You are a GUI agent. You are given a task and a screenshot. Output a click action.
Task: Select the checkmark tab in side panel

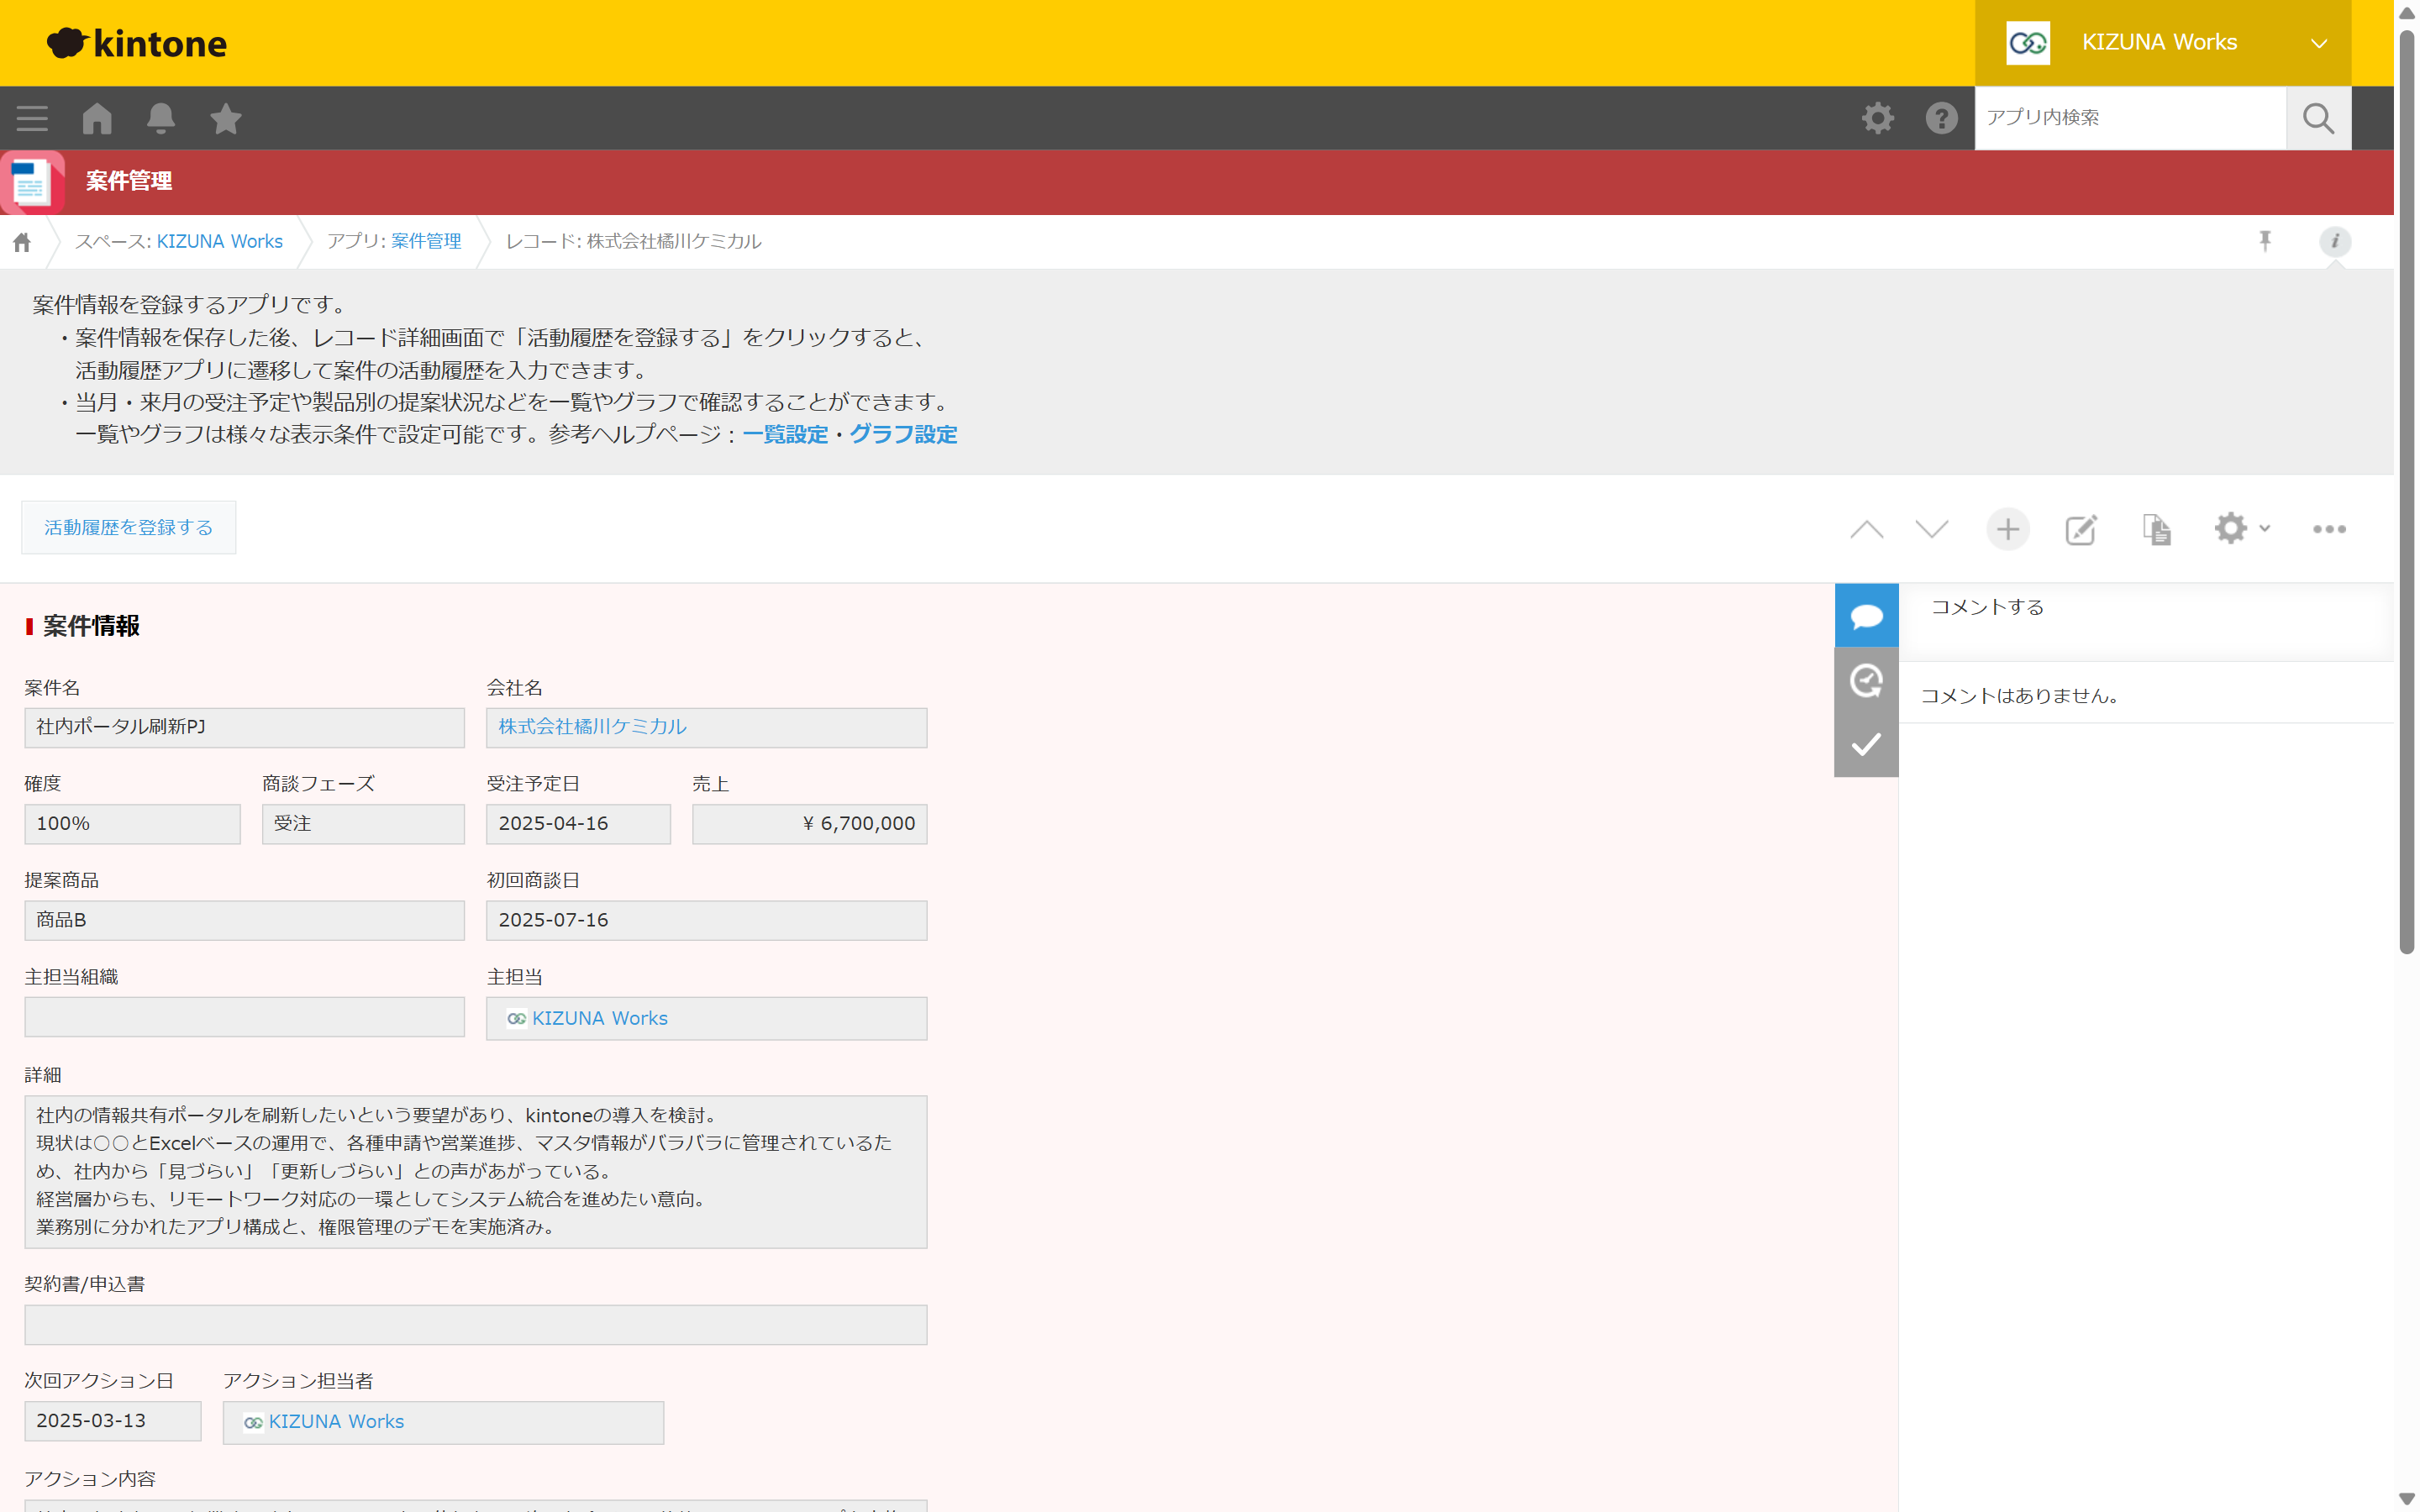(x=1866, y=745)
